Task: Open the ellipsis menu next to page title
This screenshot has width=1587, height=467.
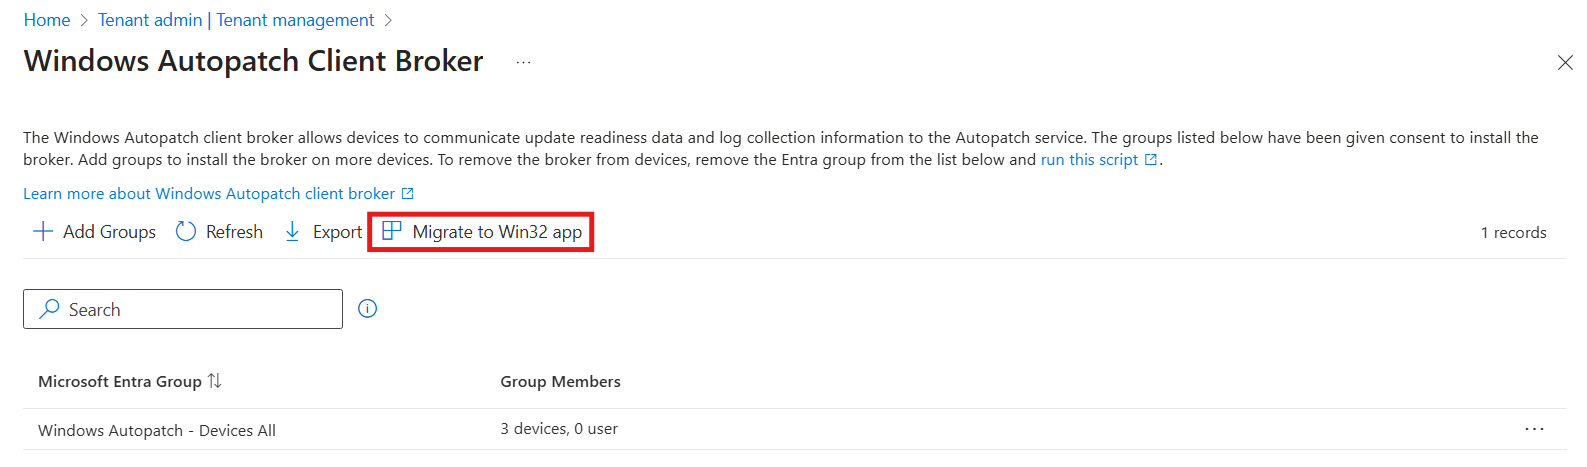Action: point(523,62)
